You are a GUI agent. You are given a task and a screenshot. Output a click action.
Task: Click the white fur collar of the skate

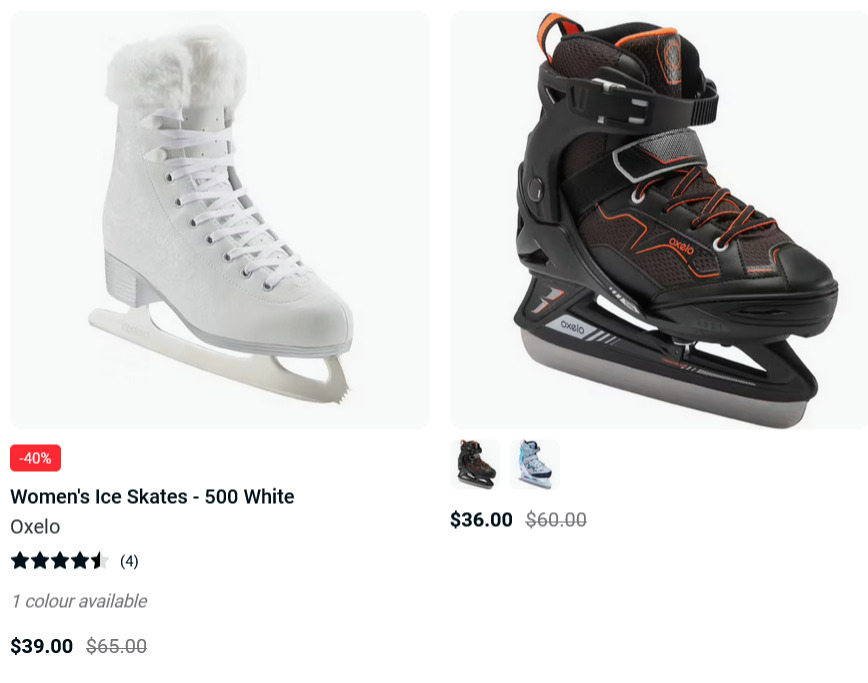(176, 69)
